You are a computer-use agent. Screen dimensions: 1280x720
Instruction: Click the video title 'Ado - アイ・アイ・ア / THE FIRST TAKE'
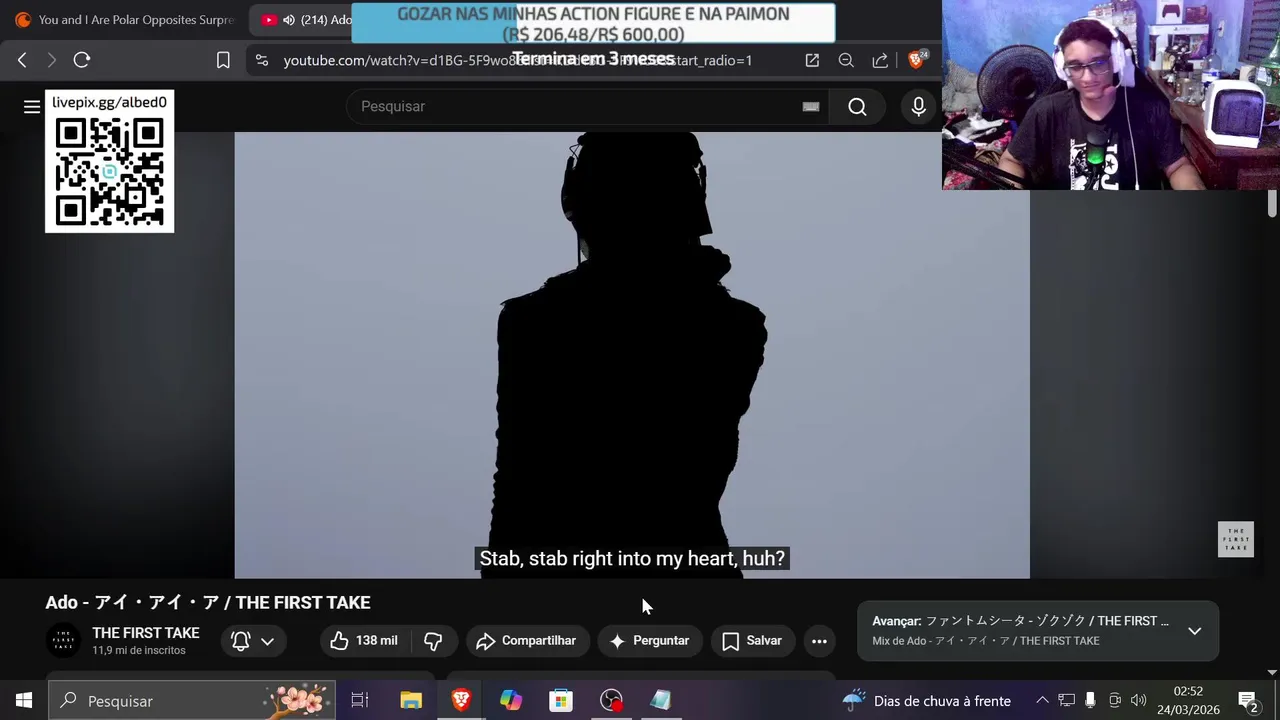click(208, 602)
